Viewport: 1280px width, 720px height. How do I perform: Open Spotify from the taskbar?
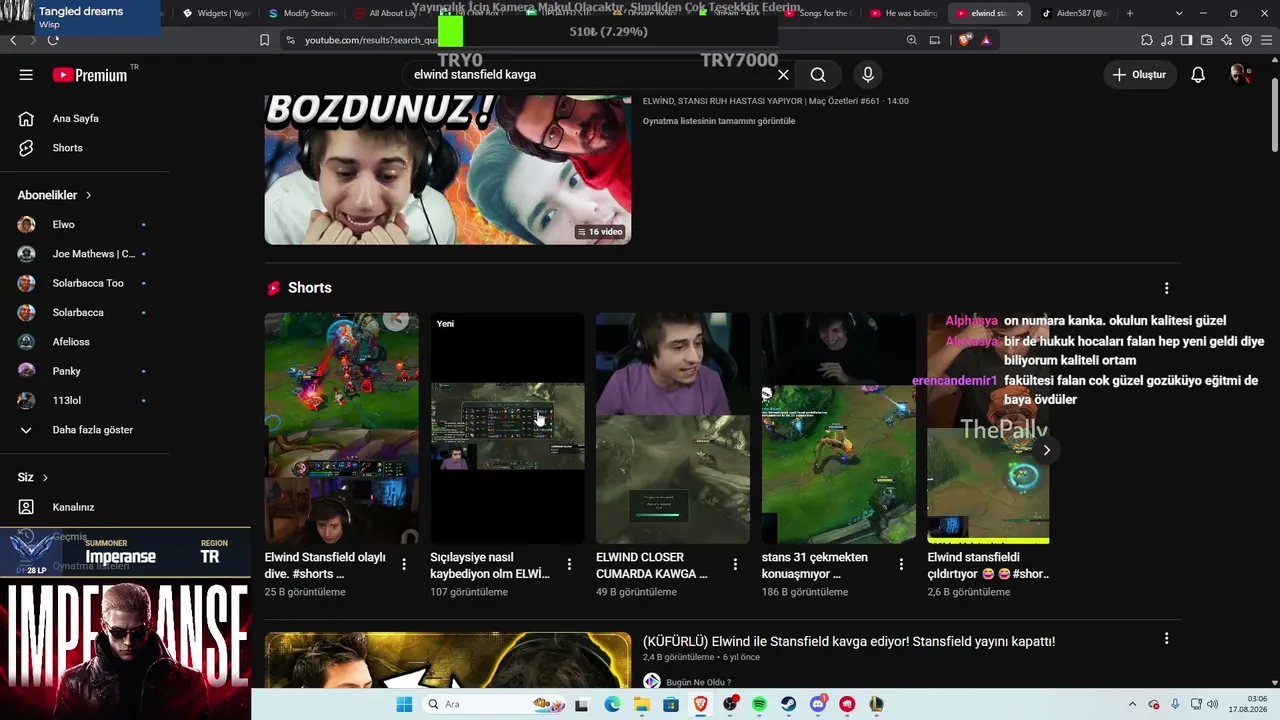click(x=759, y=704)
